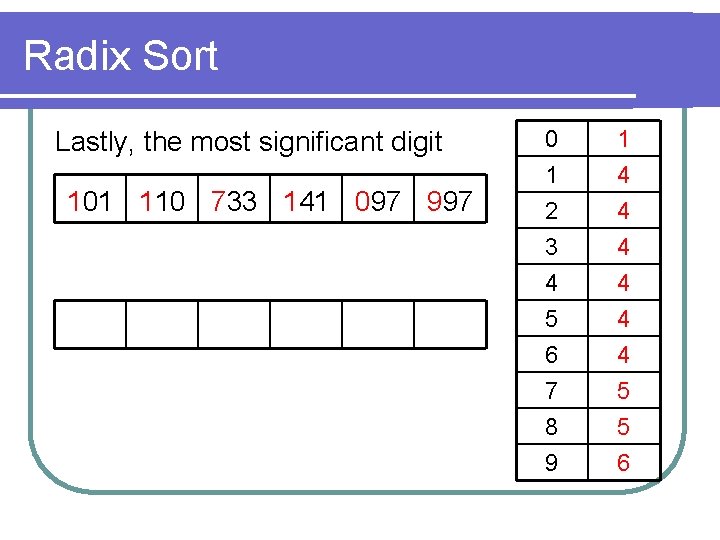
Task: Click the count value beside digit 0
Action: pyautogui.click(x=624, y=139)
